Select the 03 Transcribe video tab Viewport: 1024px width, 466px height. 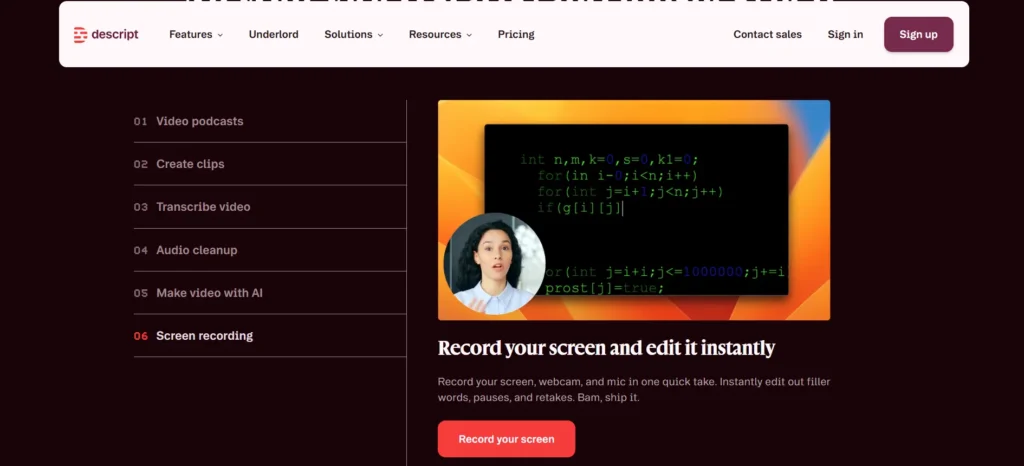[270, 207]
